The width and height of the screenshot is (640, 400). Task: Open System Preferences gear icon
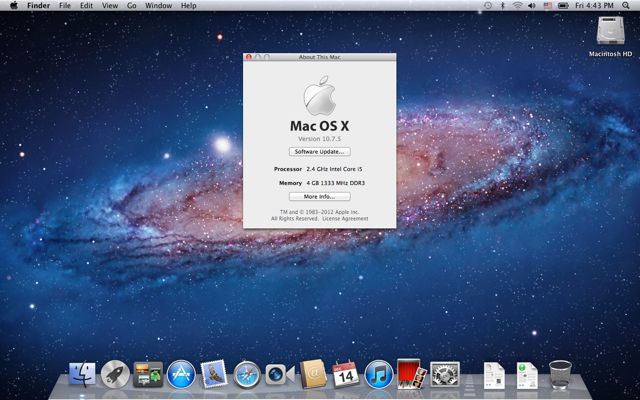tap(445, 374)
